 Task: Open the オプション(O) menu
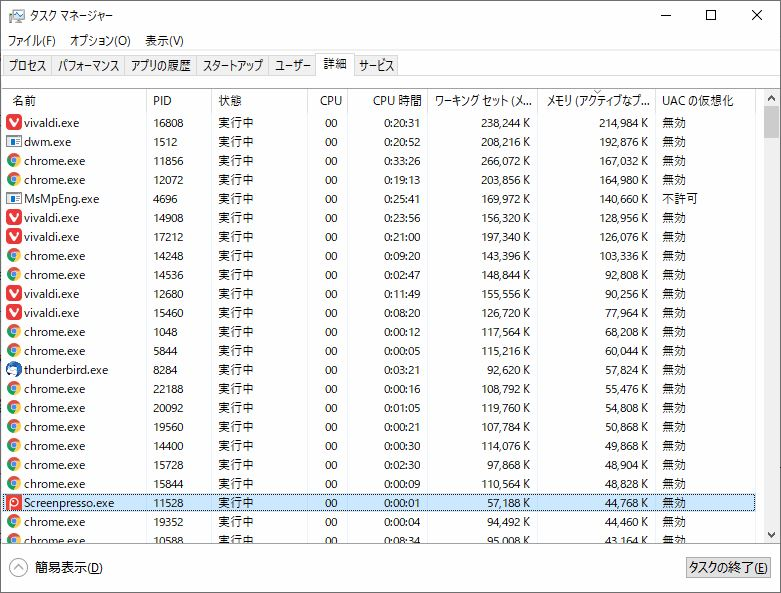(x=100, y=41)
